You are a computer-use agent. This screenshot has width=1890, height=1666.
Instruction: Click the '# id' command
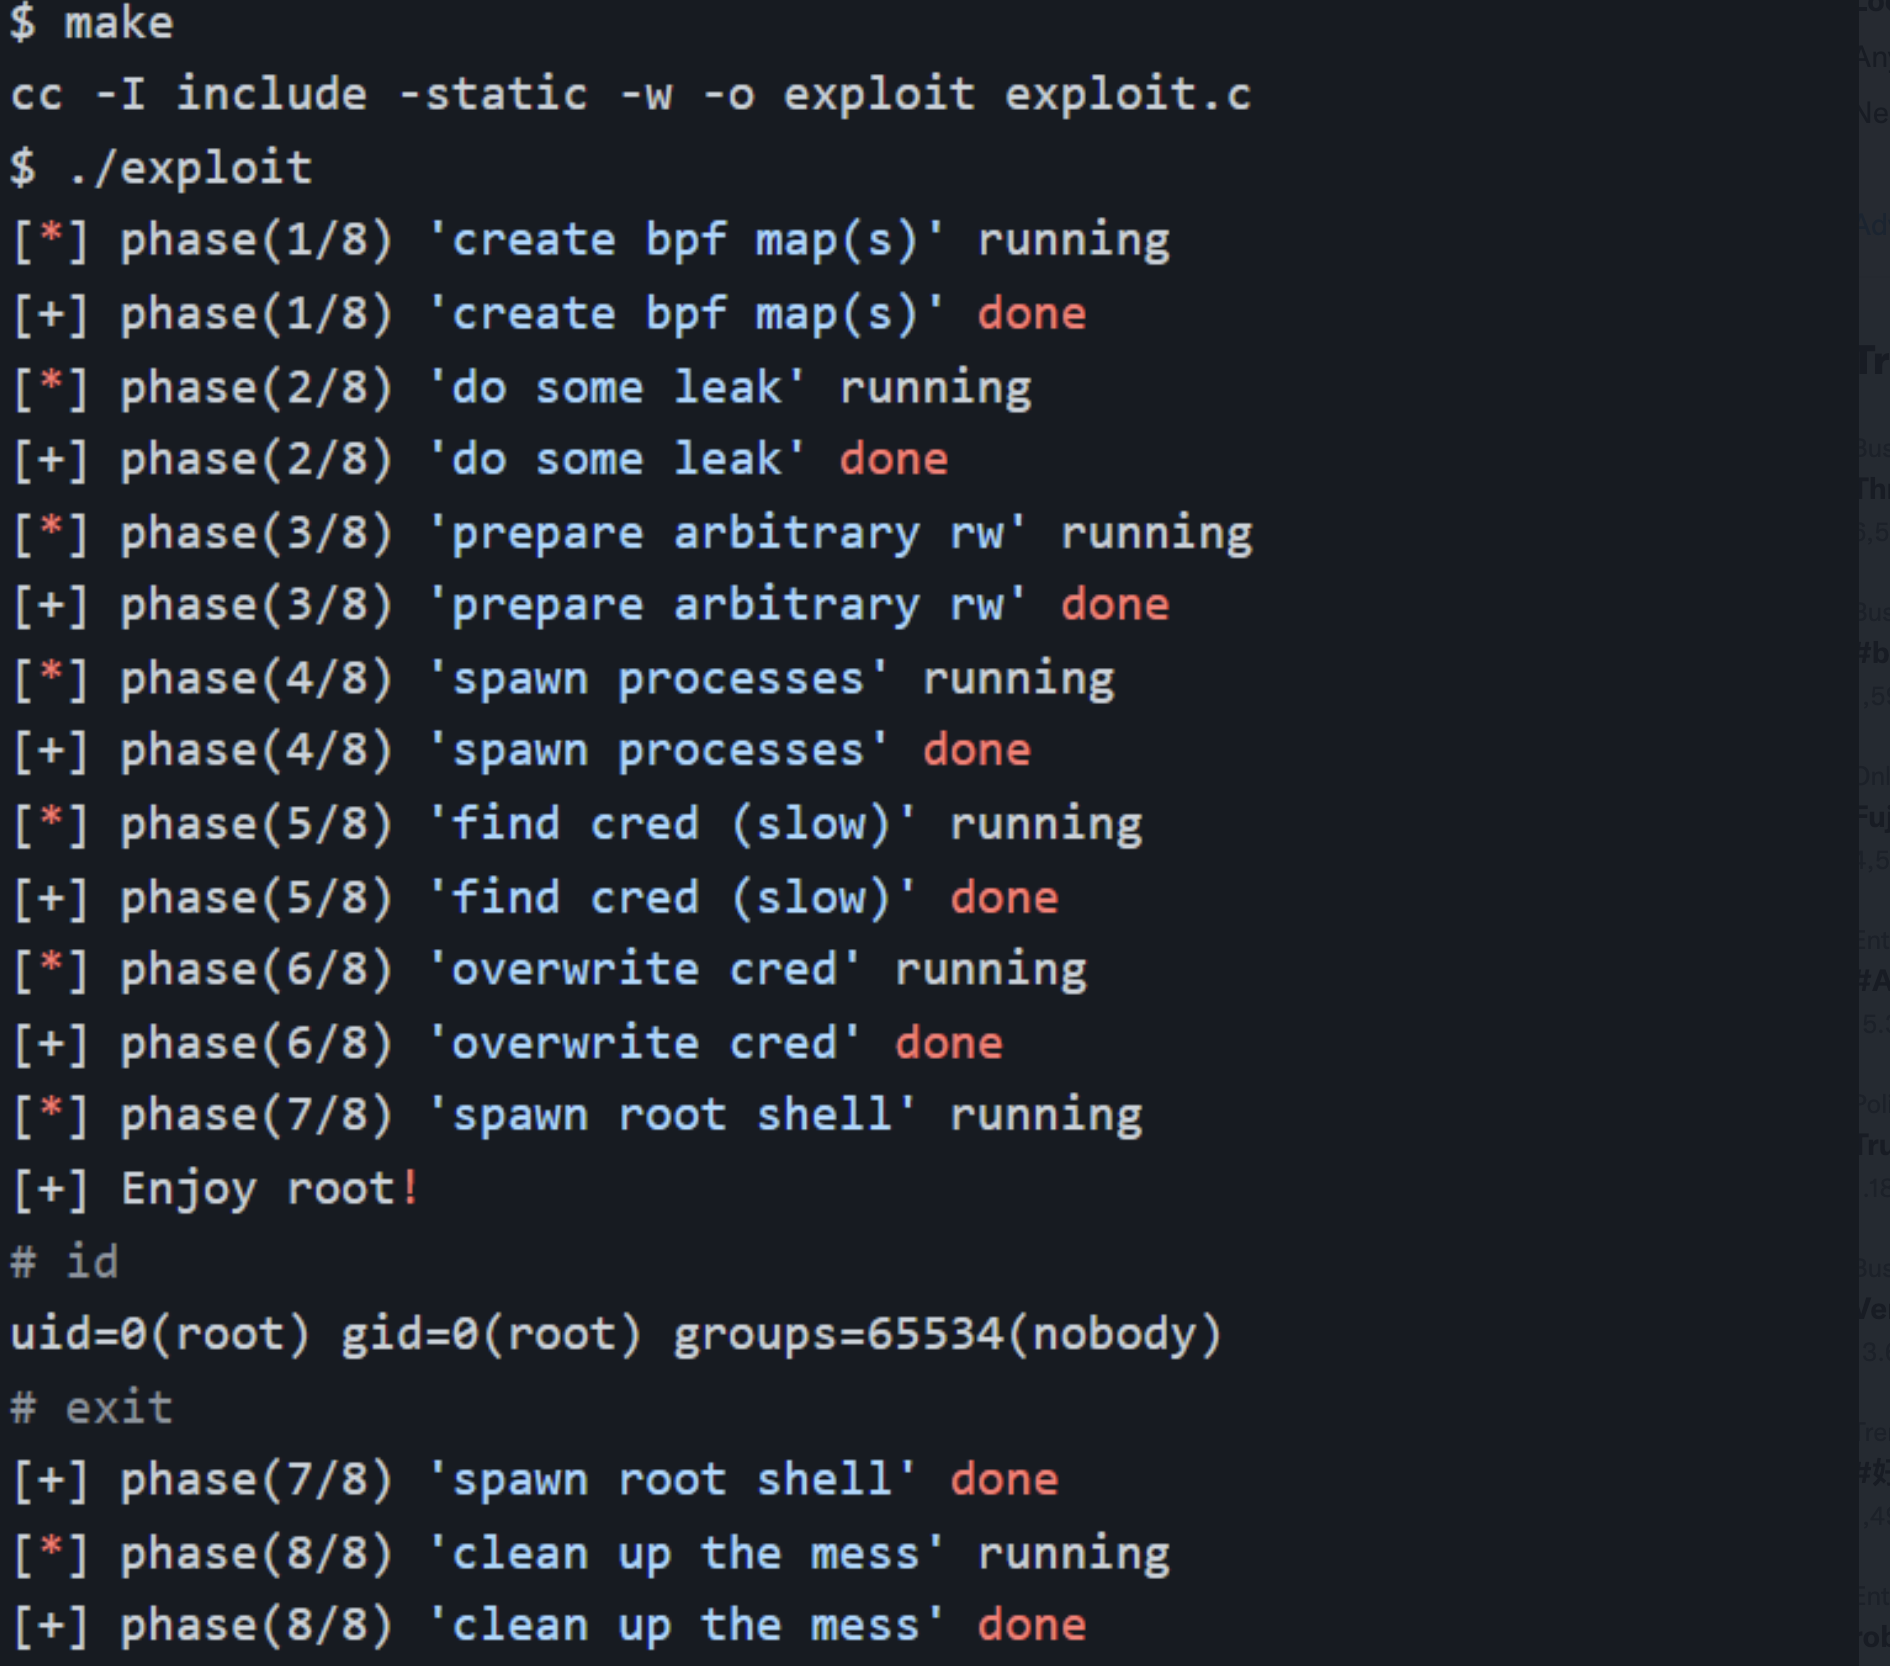click(65, 1261)
